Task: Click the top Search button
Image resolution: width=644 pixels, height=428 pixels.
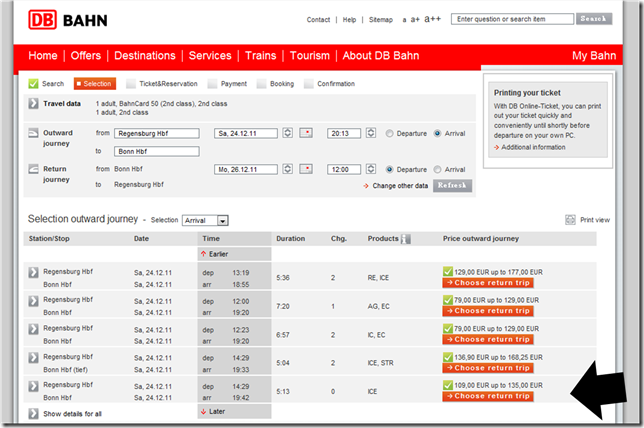Action: (x=594, y=19)
